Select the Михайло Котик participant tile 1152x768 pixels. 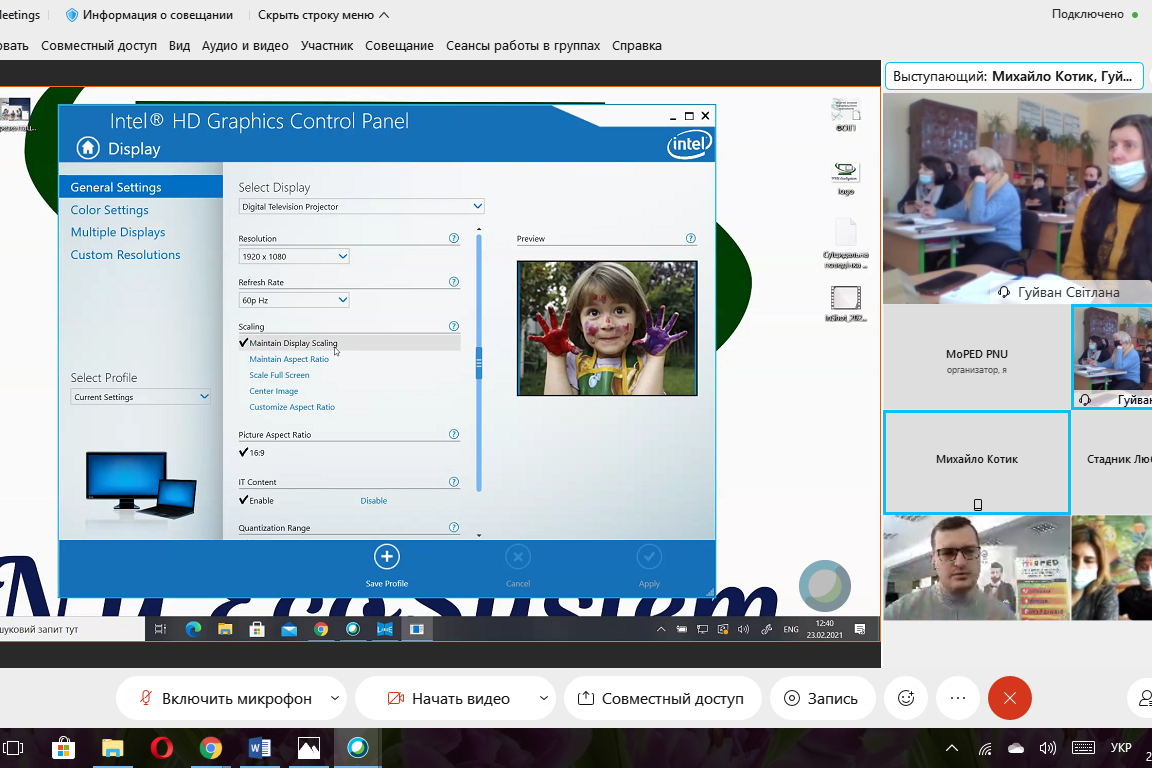click(976, 460)
